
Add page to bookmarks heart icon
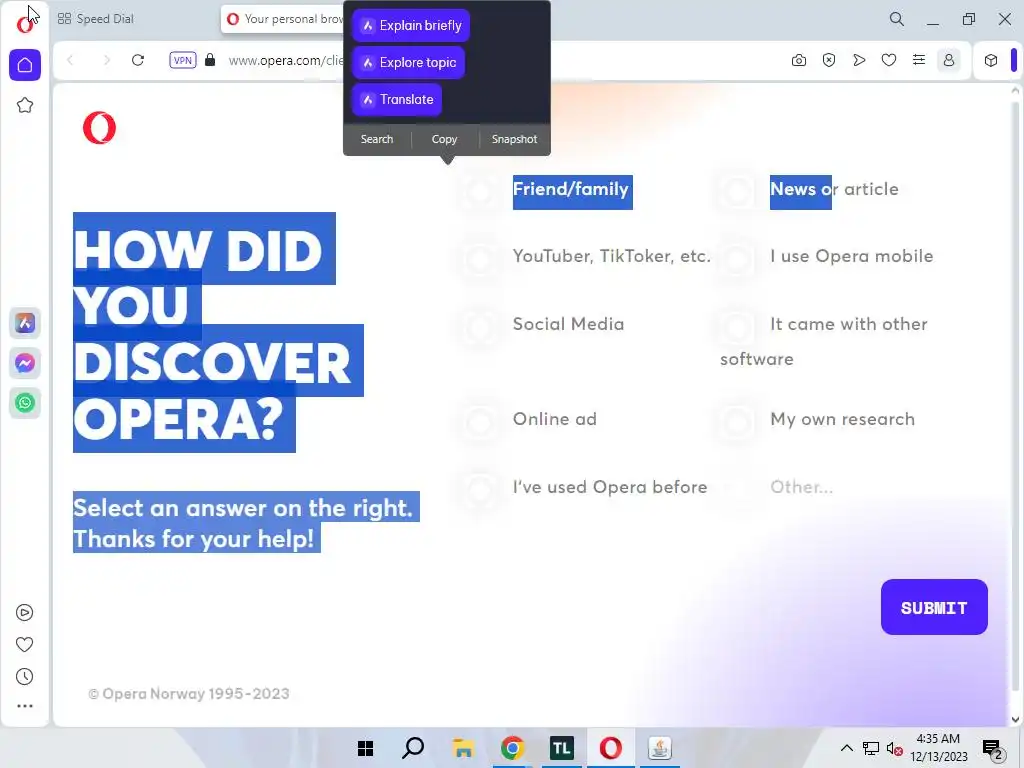tap(889, 60)
